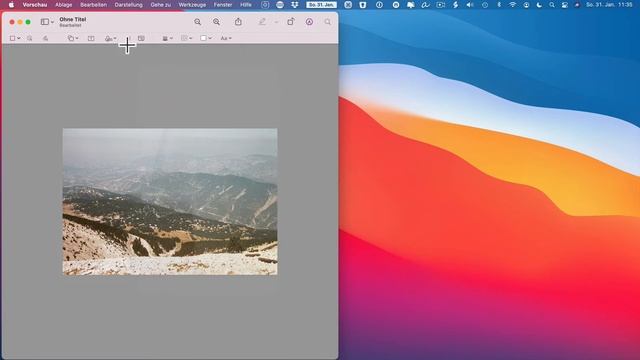Open the Dropbox menu bar icon
This screenshot has height=360, width=640.
295,5
